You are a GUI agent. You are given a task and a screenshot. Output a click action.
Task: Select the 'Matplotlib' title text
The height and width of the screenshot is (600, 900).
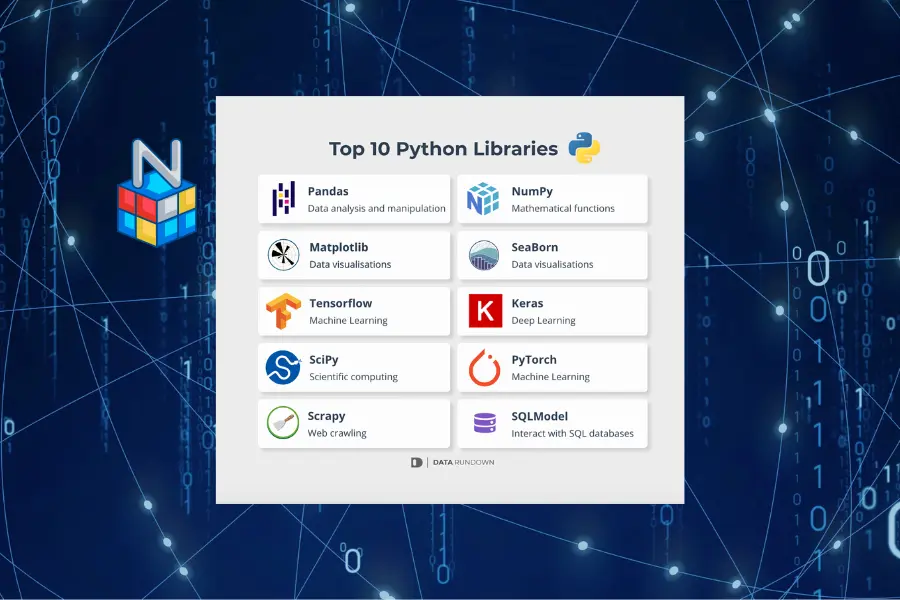click(339, 247)
